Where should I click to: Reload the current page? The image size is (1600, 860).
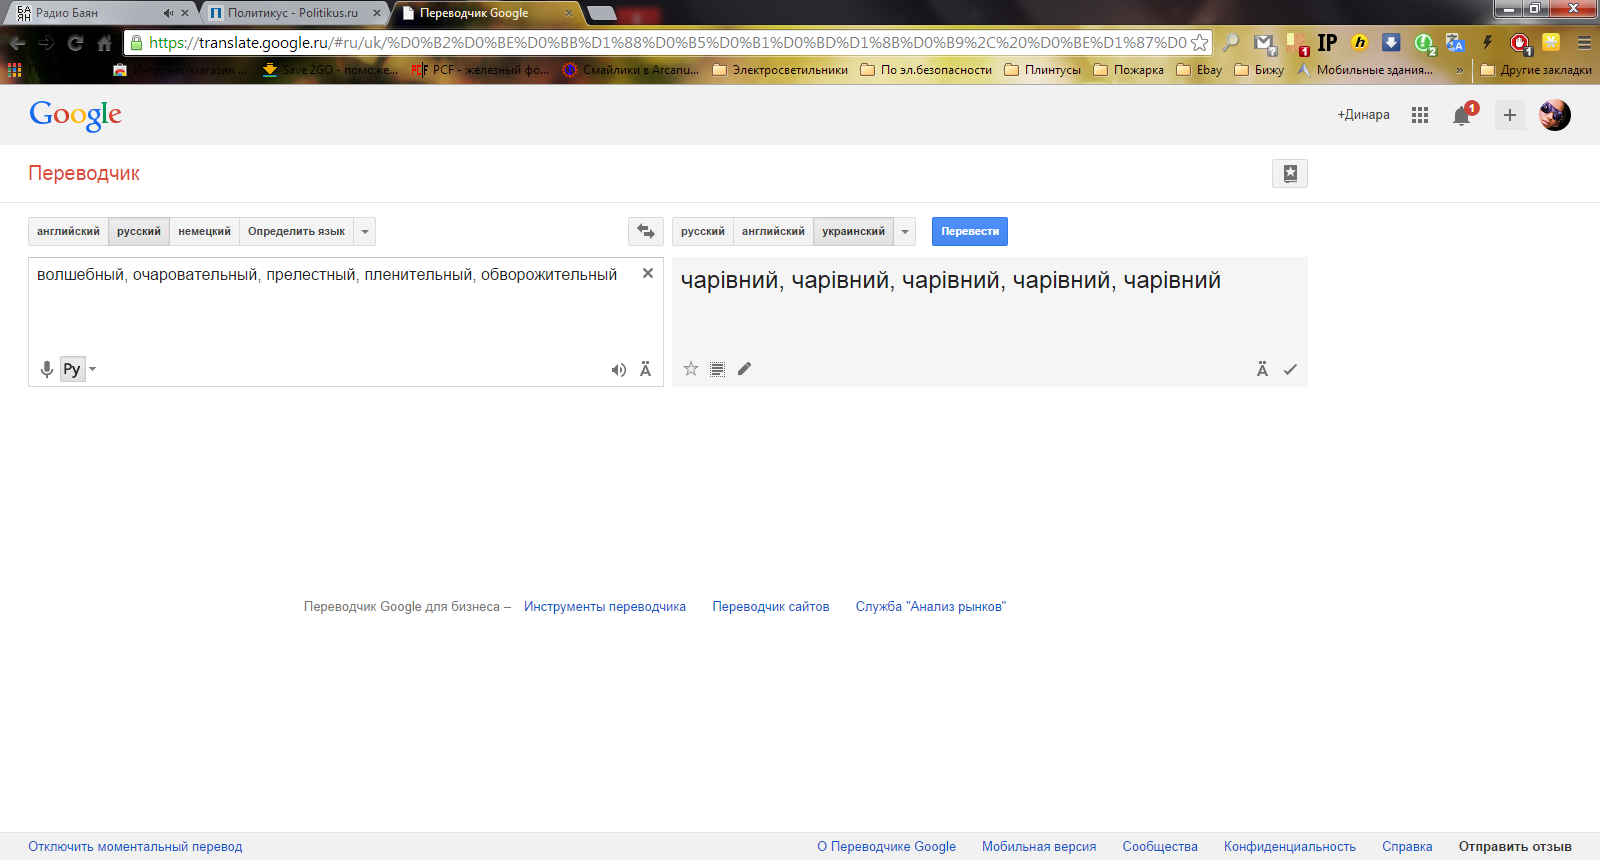coord(75,43)
